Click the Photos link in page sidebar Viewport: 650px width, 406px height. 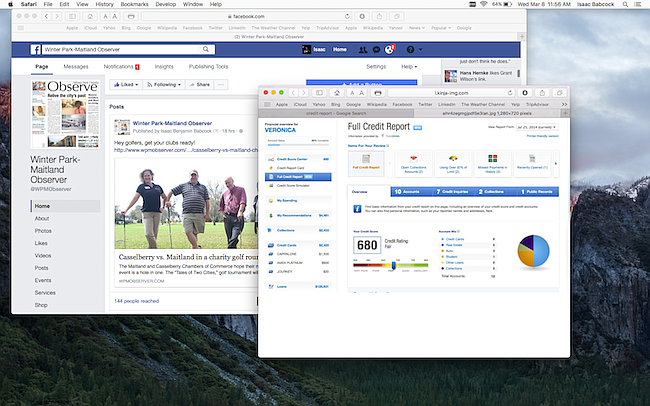[43, 230]
